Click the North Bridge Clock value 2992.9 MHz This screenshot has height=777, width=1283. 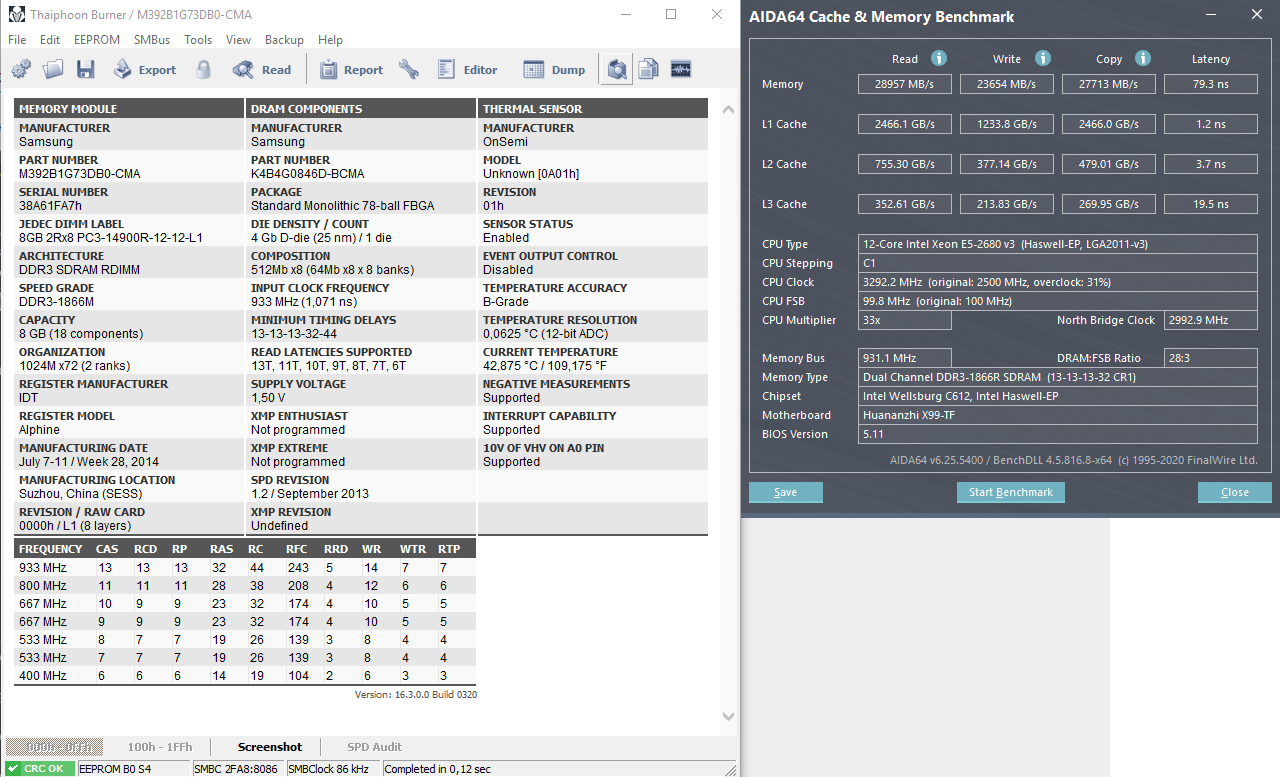[1211, 320]
